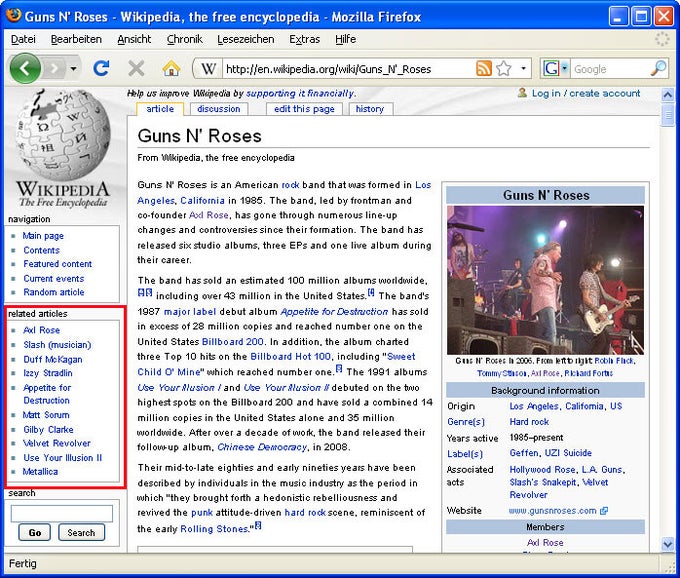Open the edit this page tab
Image resolution: width=680 pixels, height=578 pixels.
point(304,109)
